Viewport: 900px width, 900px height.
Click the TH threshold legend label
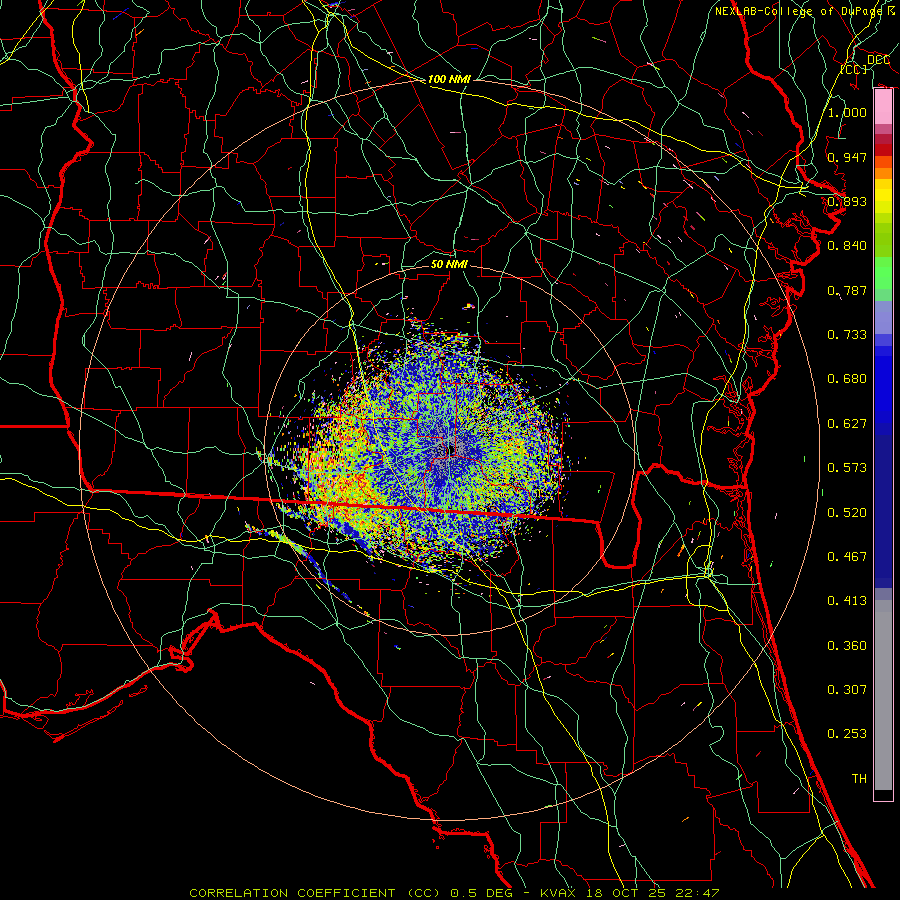[859, 778]
